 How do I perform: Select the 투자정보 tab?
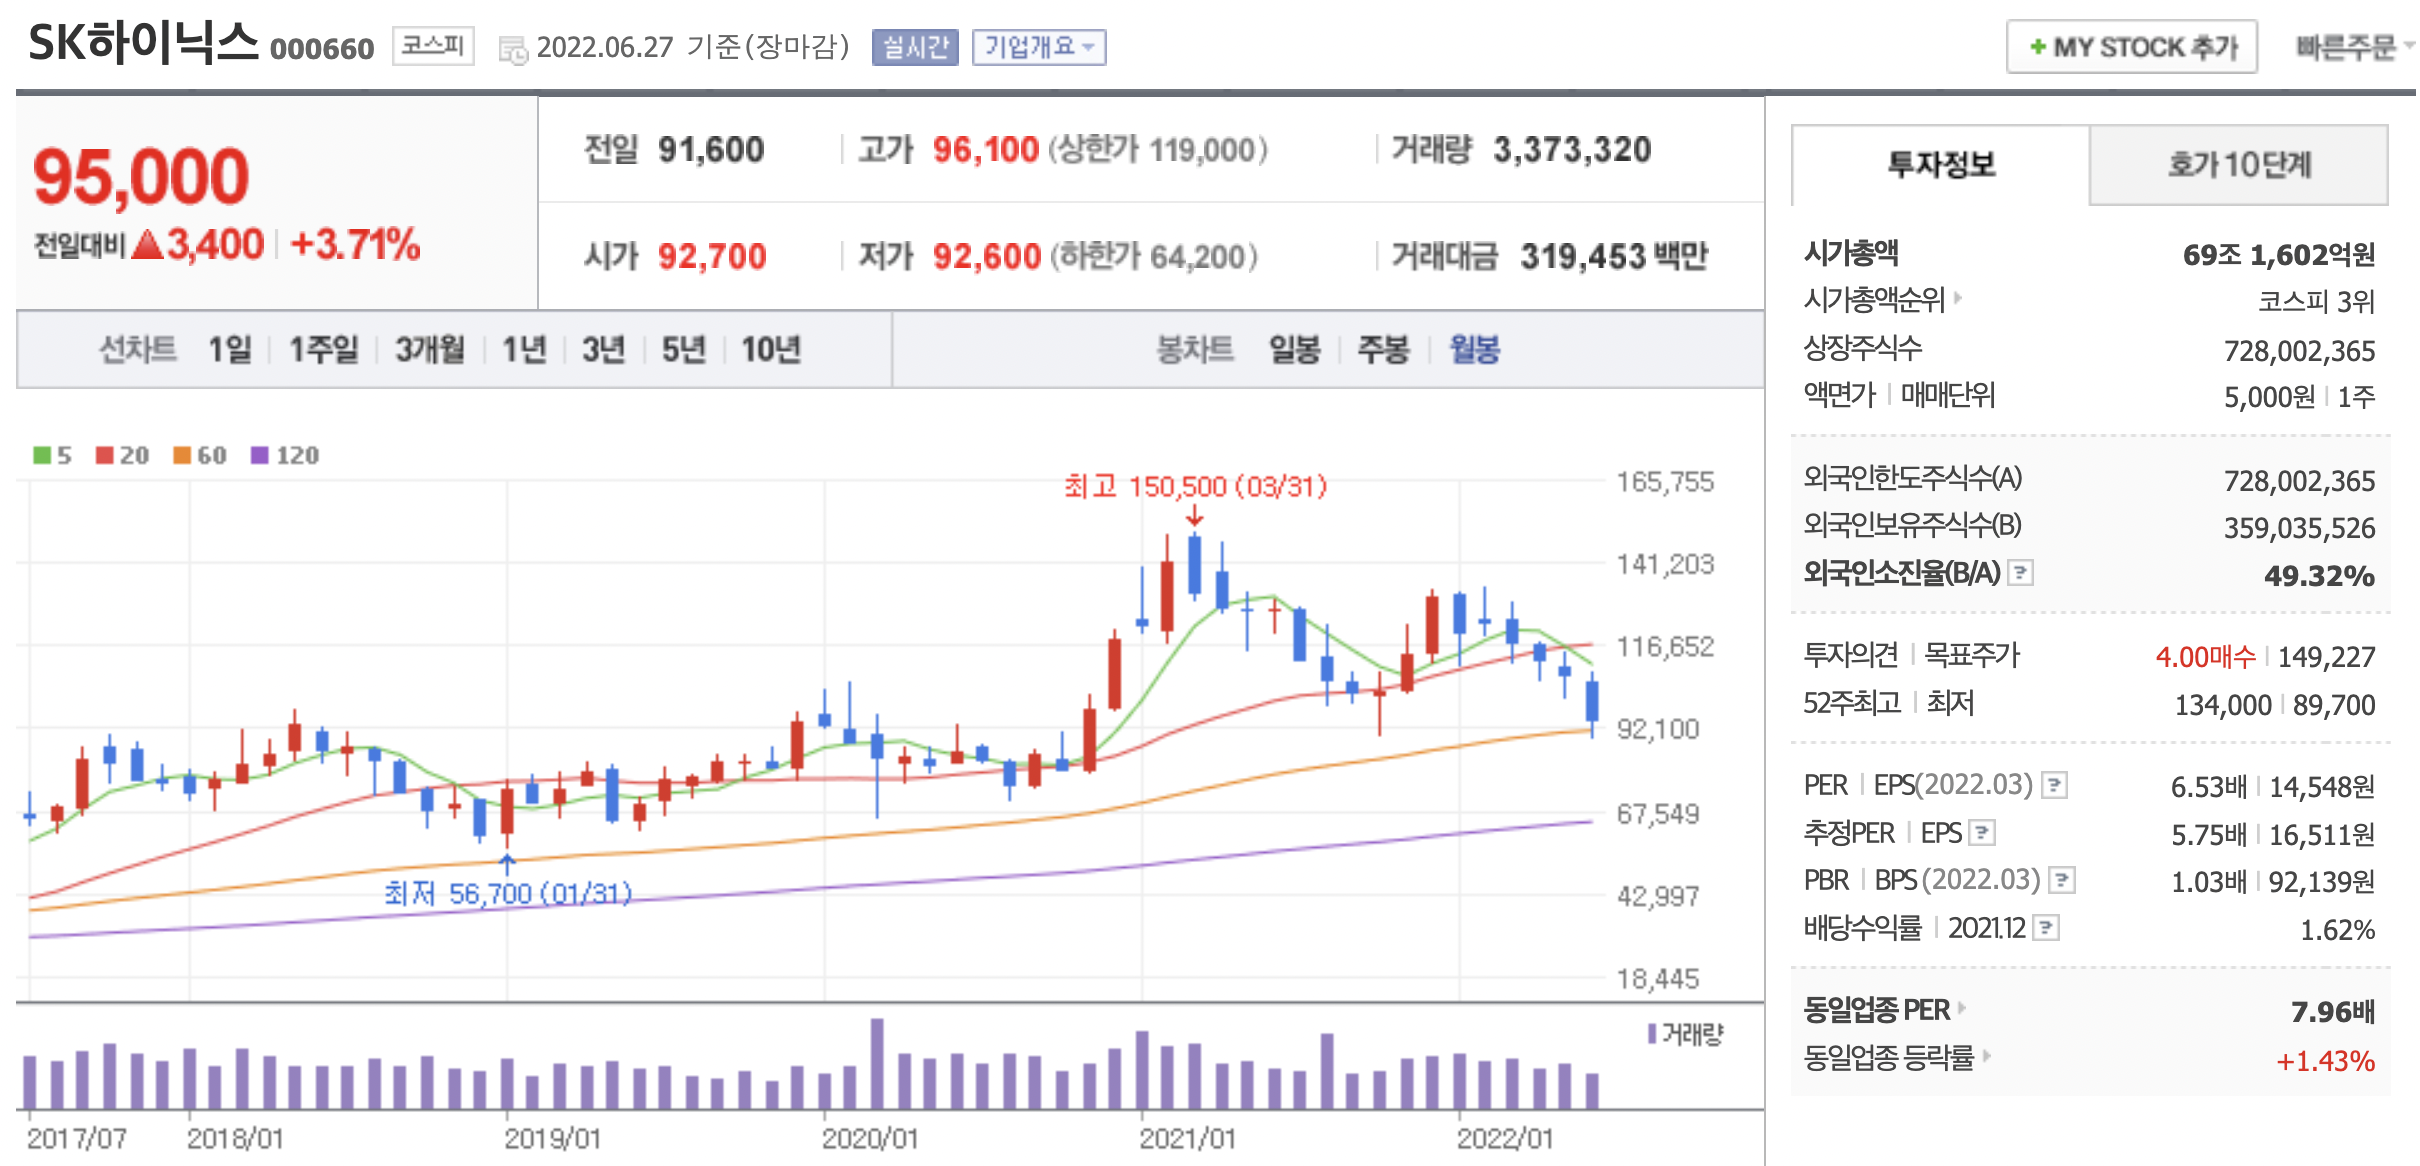point(1940,165)
